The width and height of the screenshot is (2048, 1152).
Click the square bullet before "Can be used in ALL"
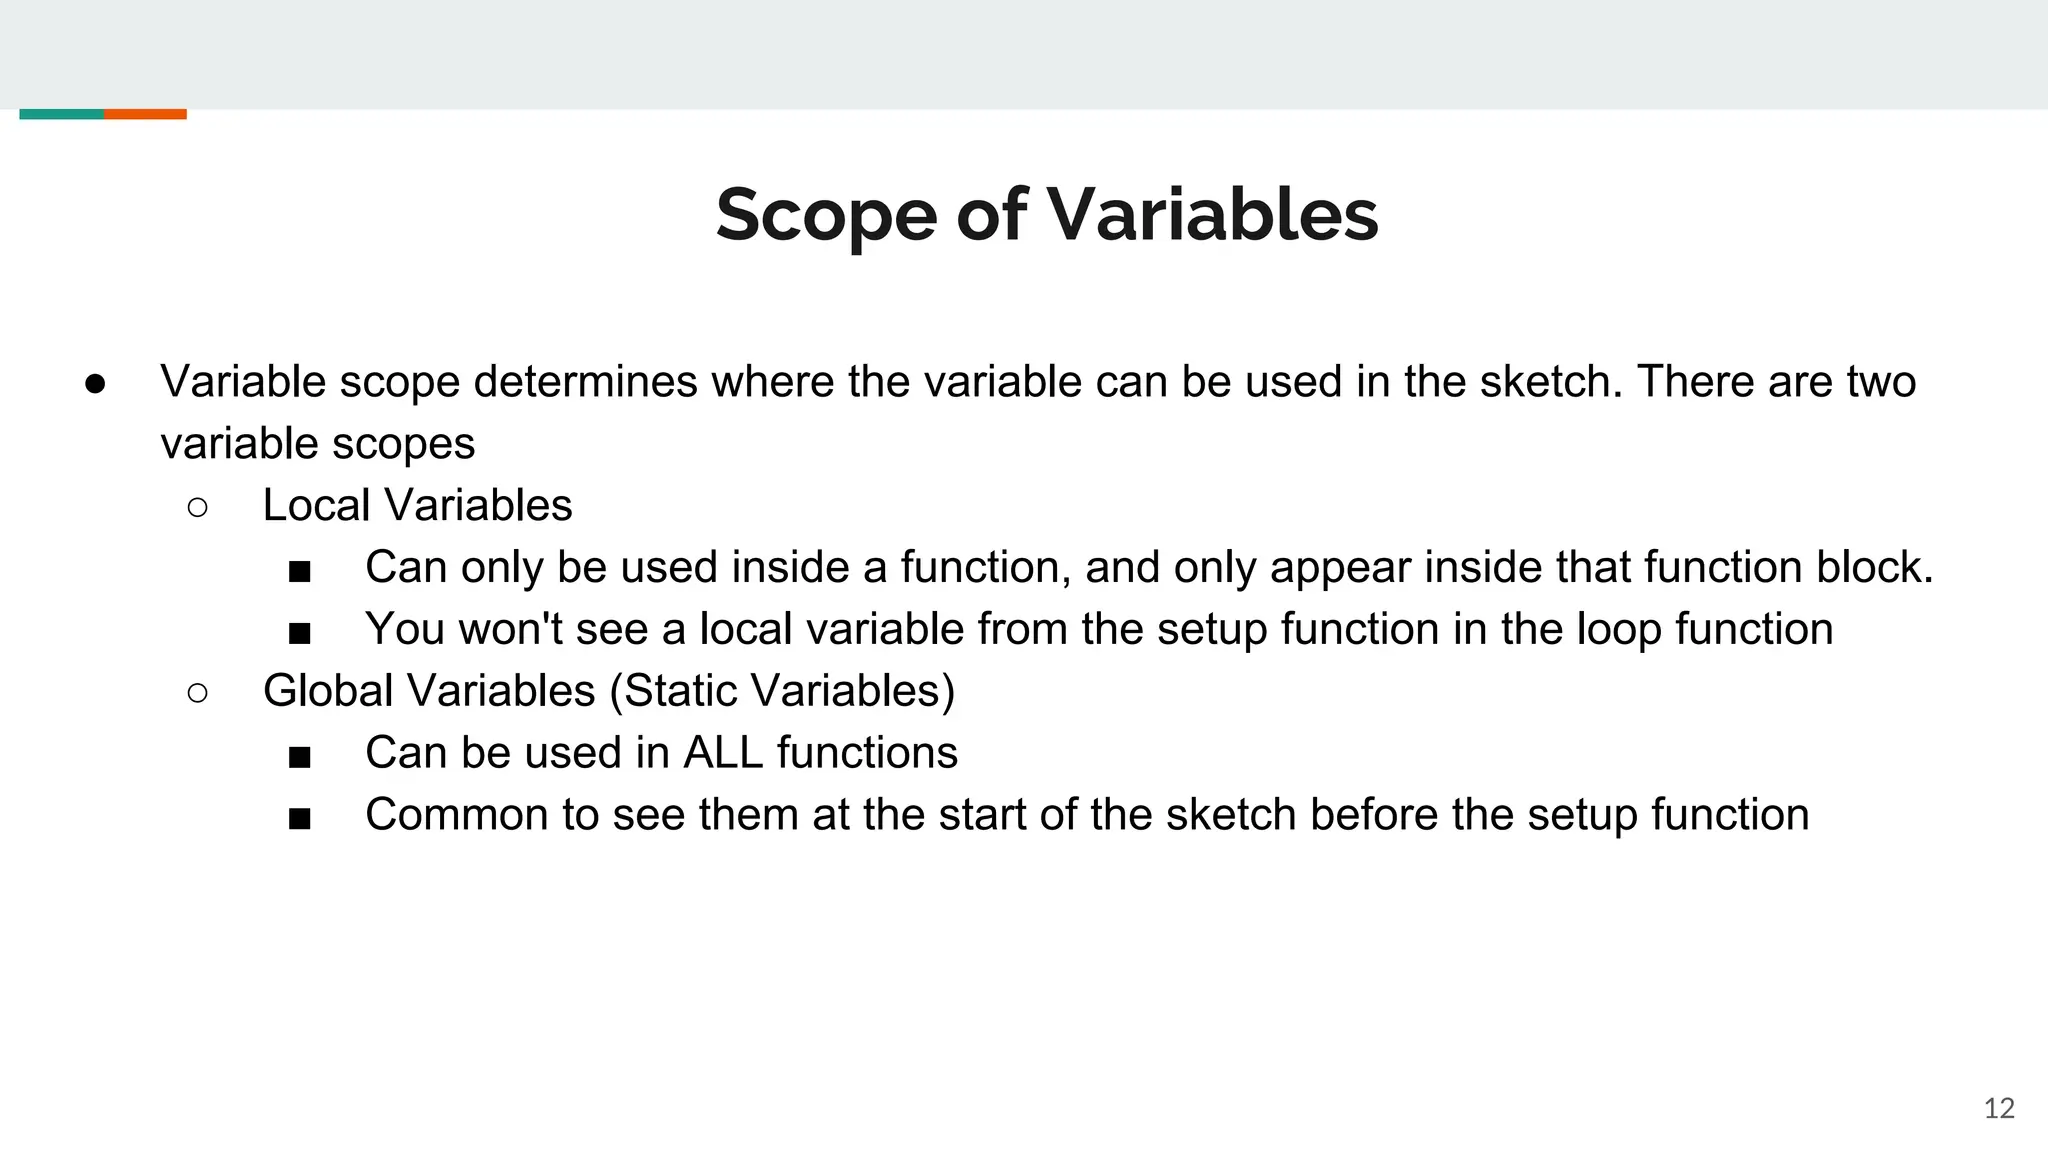pos(299,757)
